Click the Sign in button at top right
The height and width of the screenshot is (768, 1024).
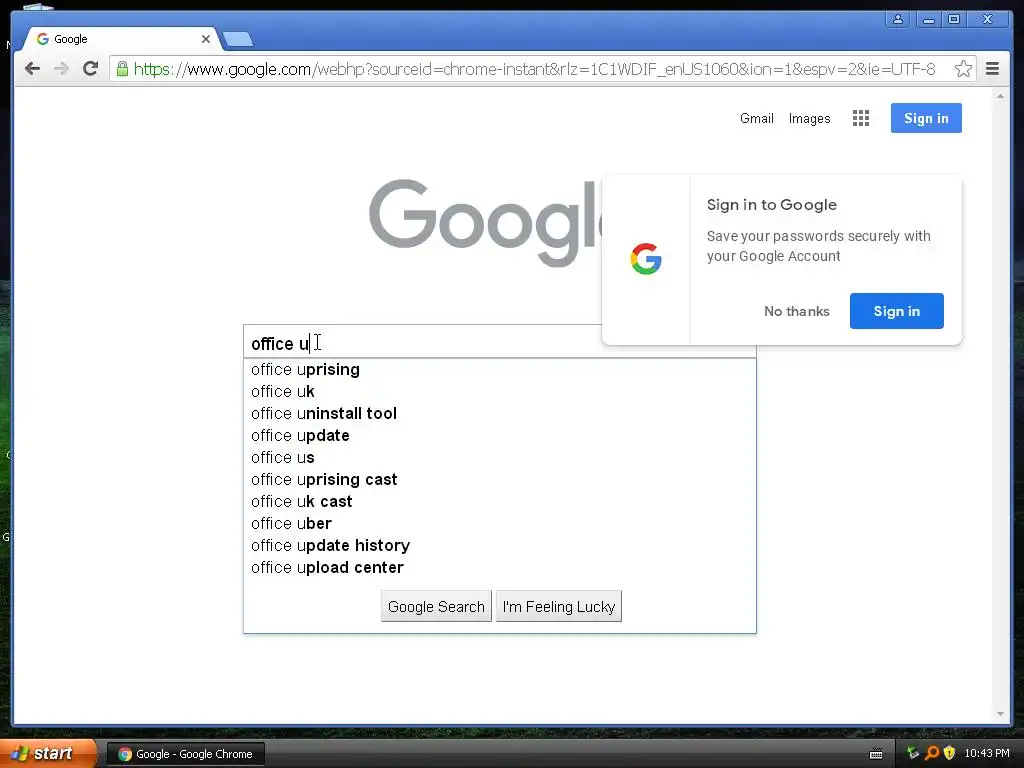[926, 118]
